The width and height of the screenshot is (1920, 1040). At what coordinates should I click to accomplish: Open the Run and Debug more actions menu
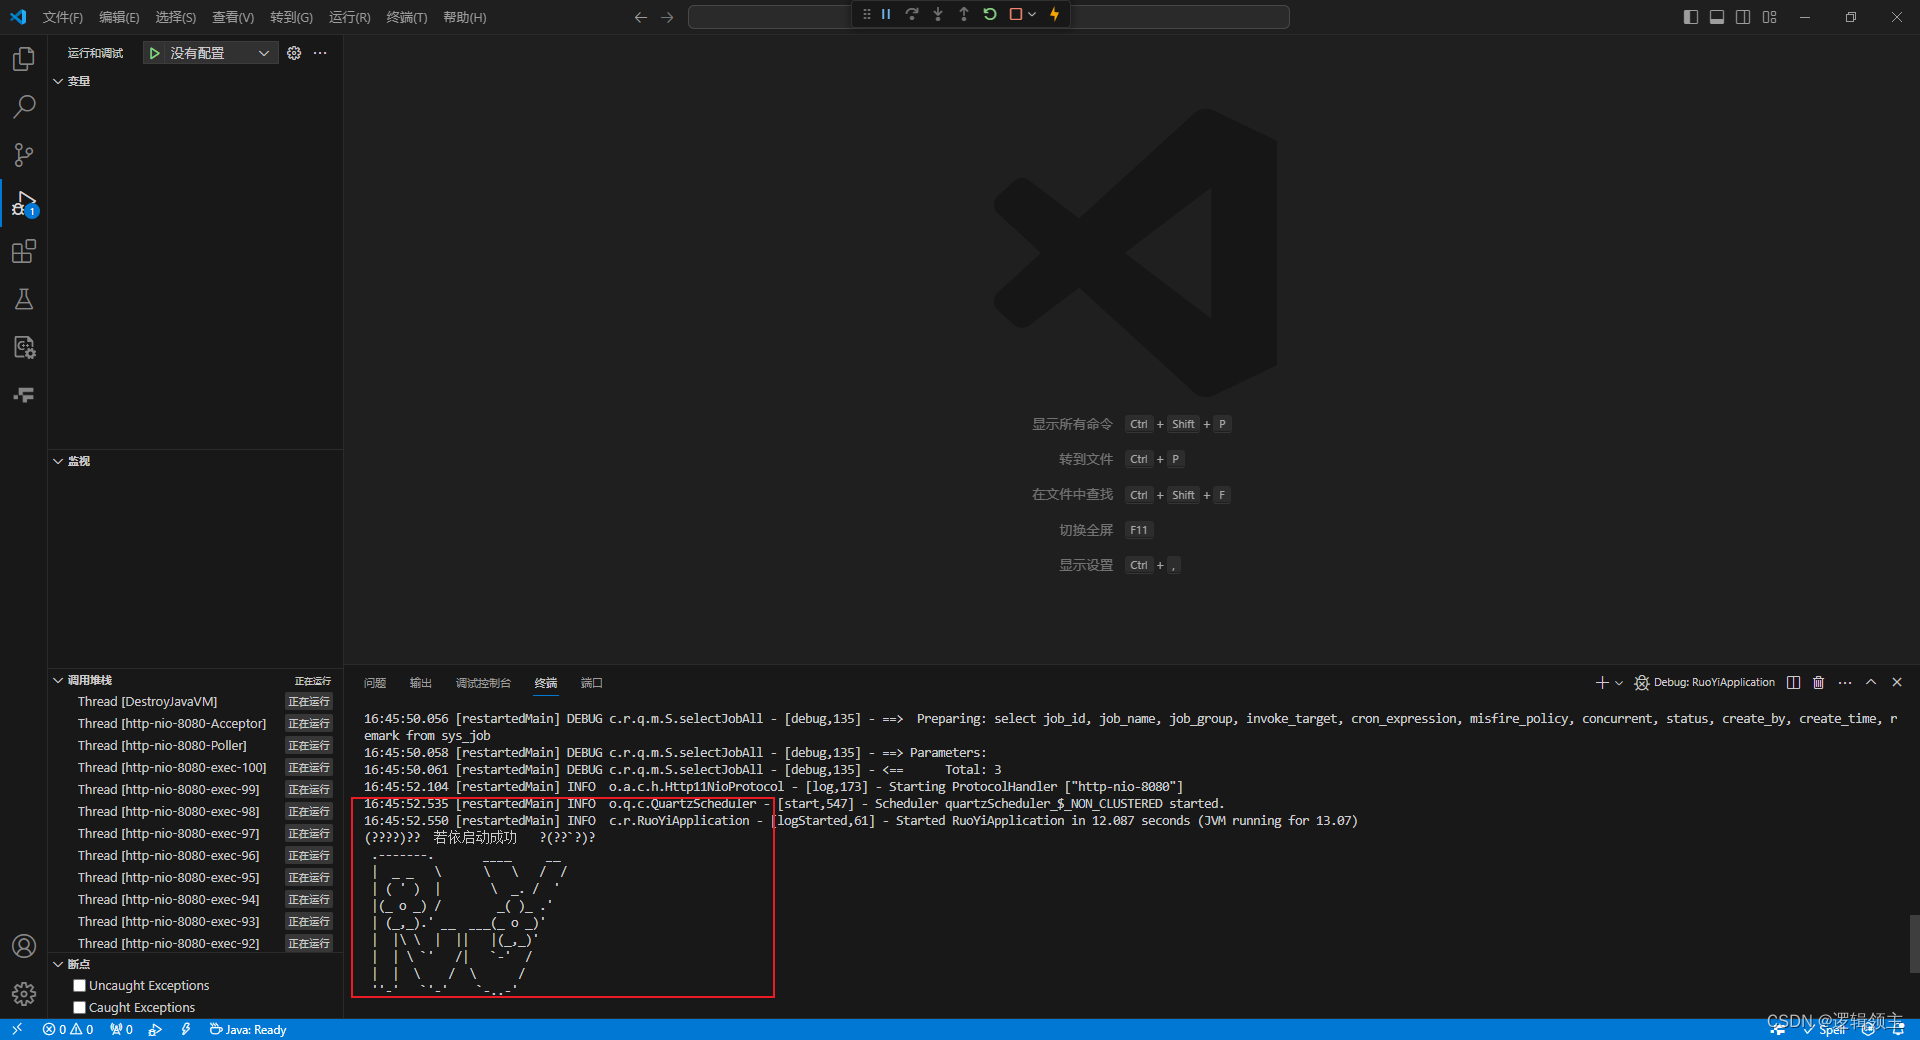[x=320, y=53]
